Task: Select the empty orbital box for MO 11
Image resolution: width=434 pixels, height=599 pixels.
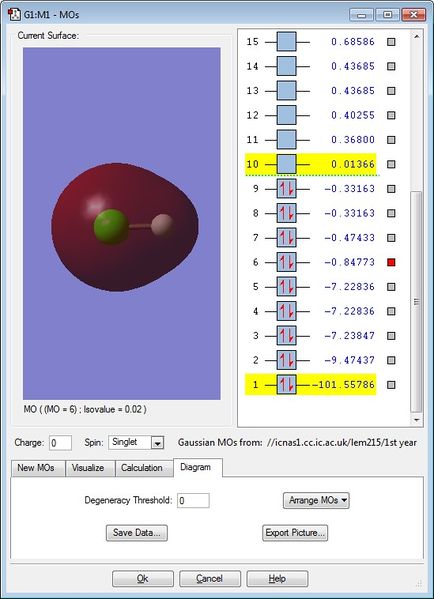Action: pos(287,140)
